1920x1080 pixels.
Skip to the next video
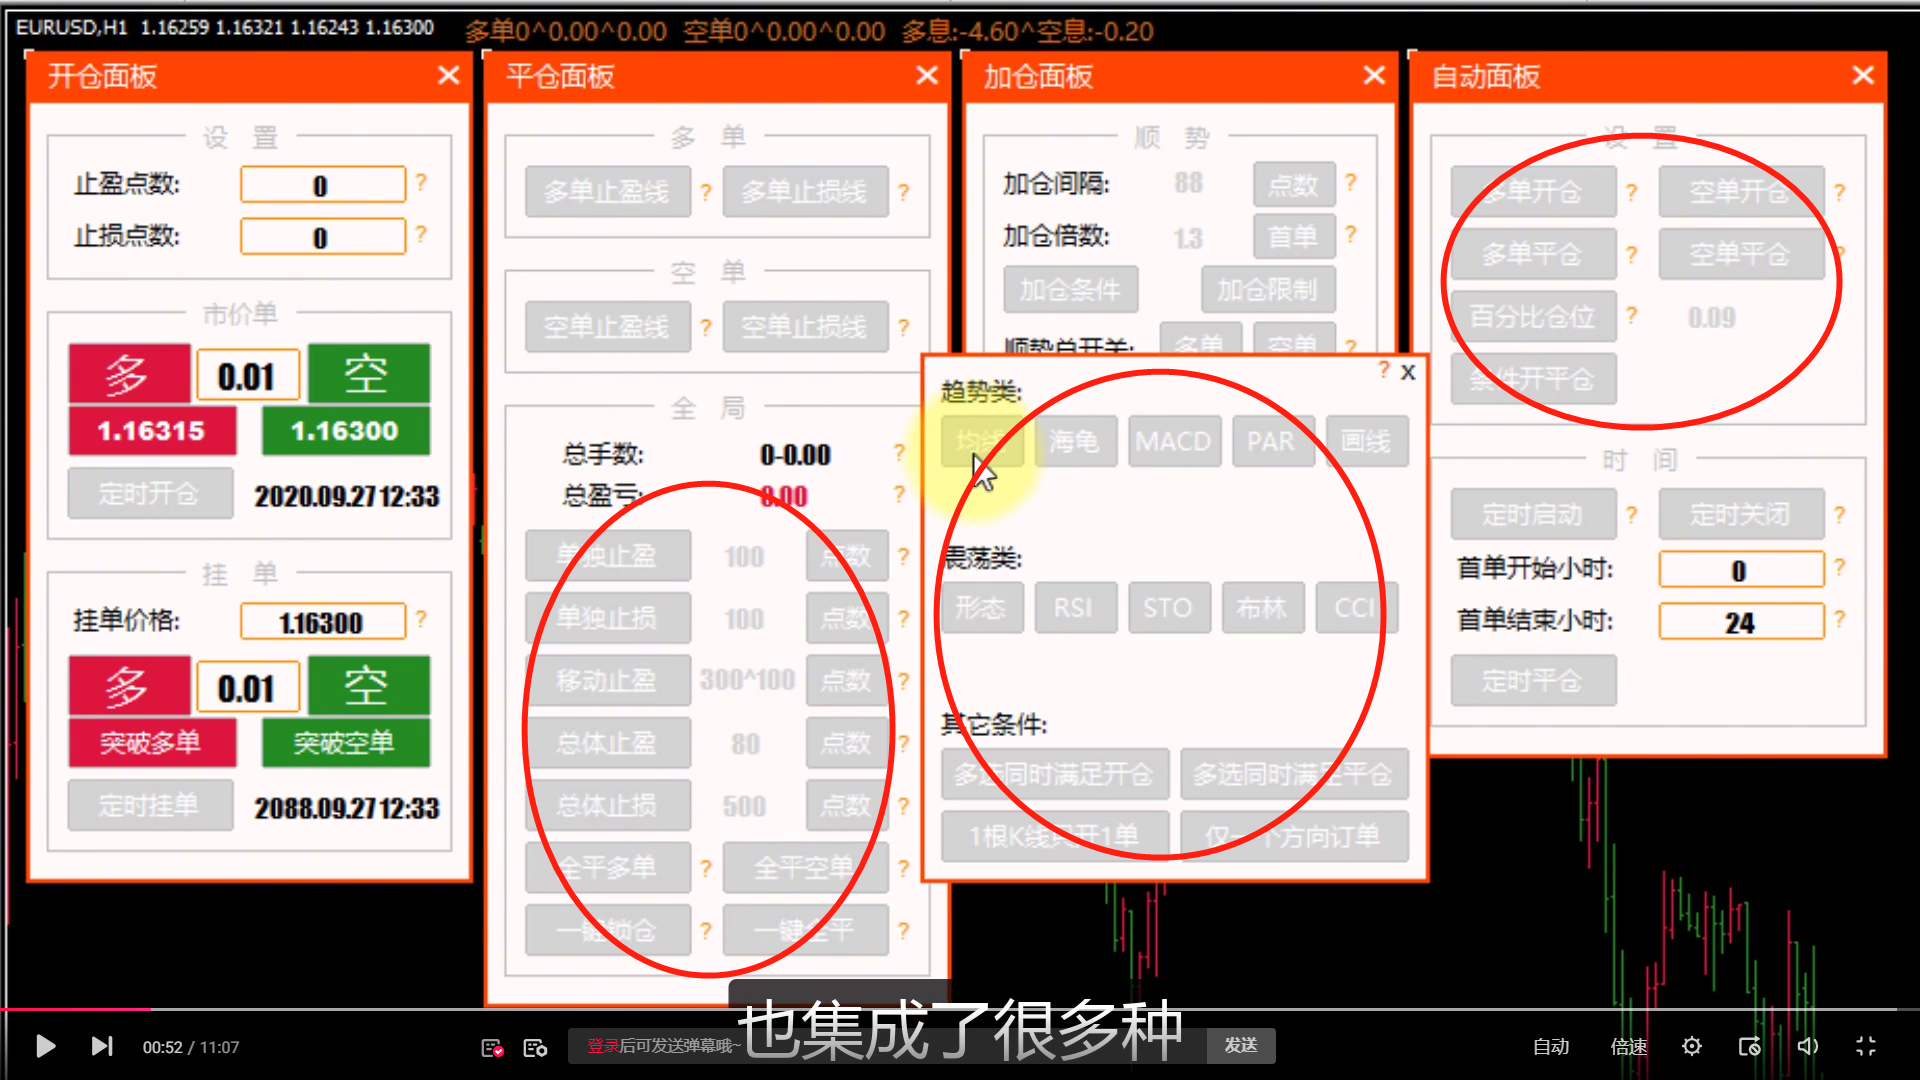point(102,1046)
